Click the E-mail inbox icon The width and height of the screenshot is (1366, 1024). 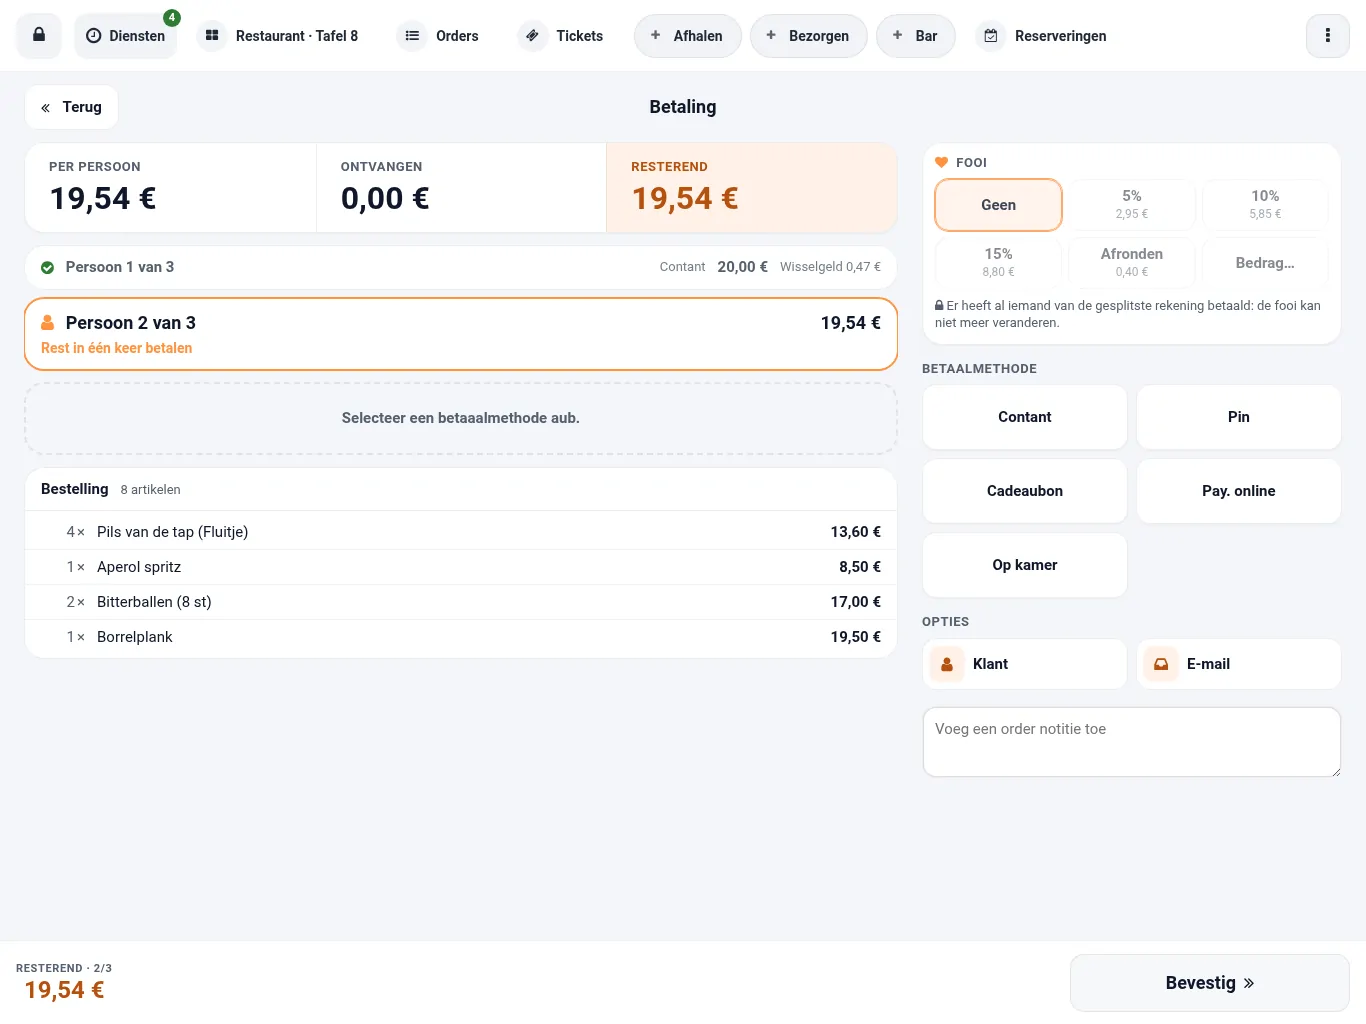coord(1161,664)
